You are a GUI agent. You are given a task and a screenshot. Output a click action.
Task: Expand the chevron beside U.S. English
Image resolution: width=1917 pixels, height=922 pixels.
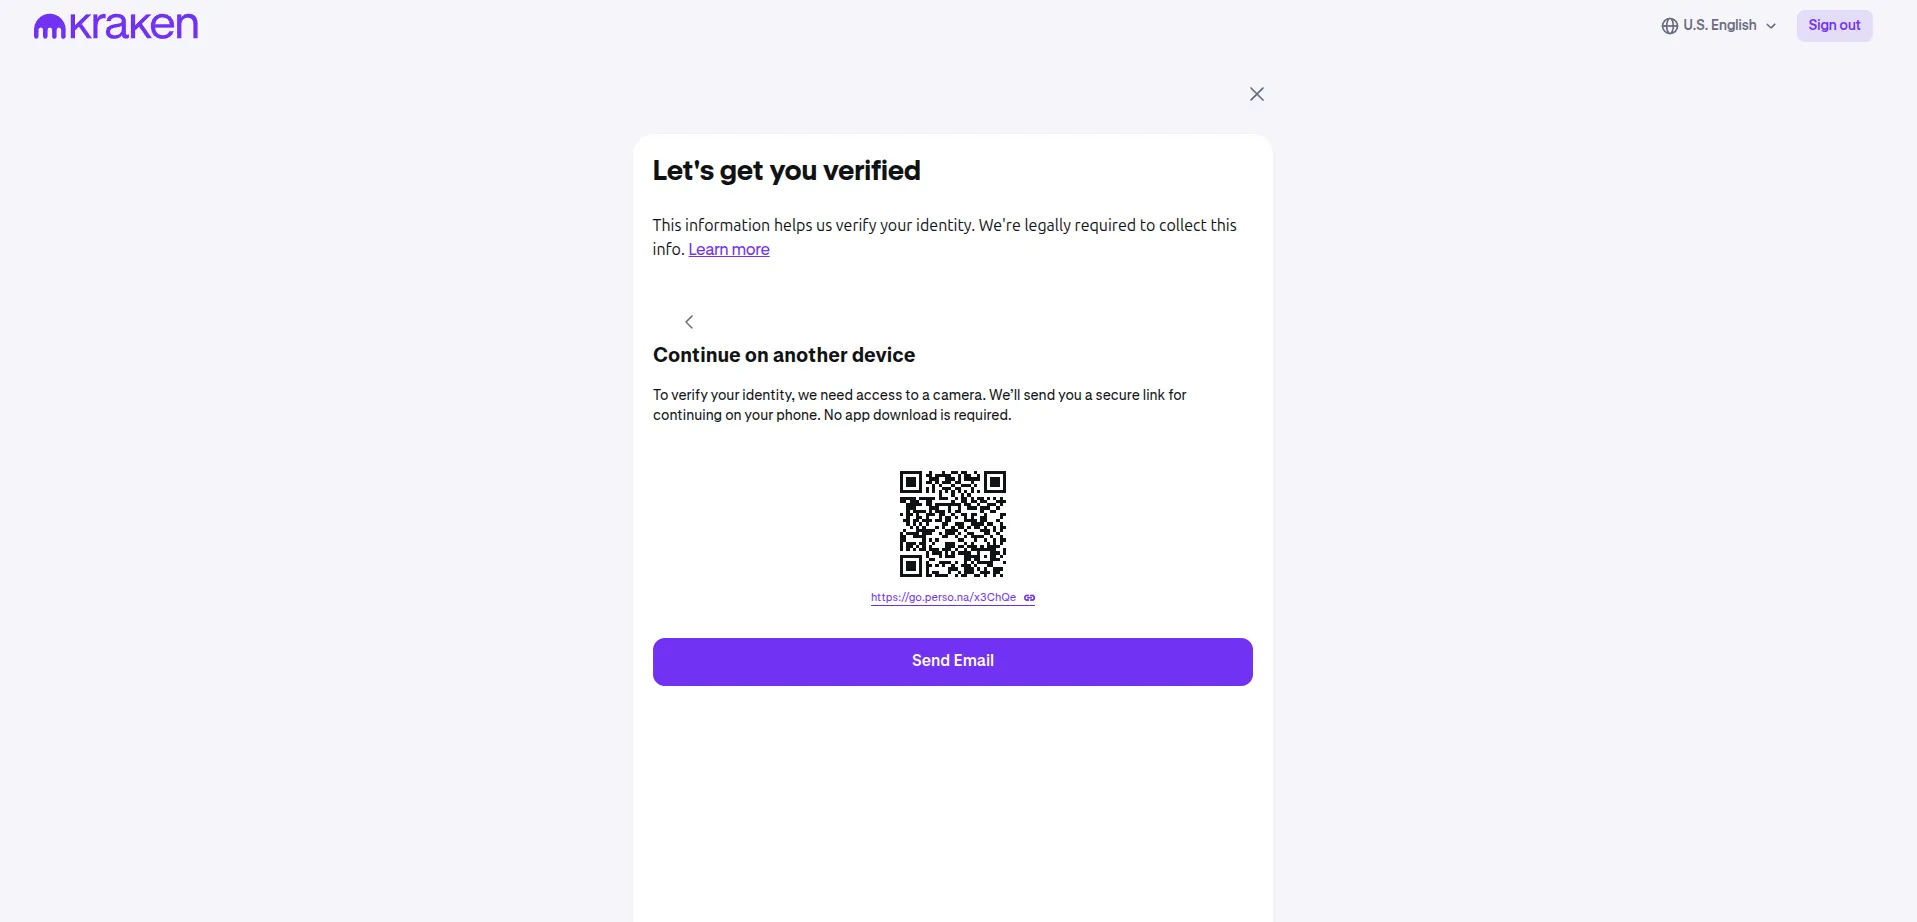(x=1771, y=27)
